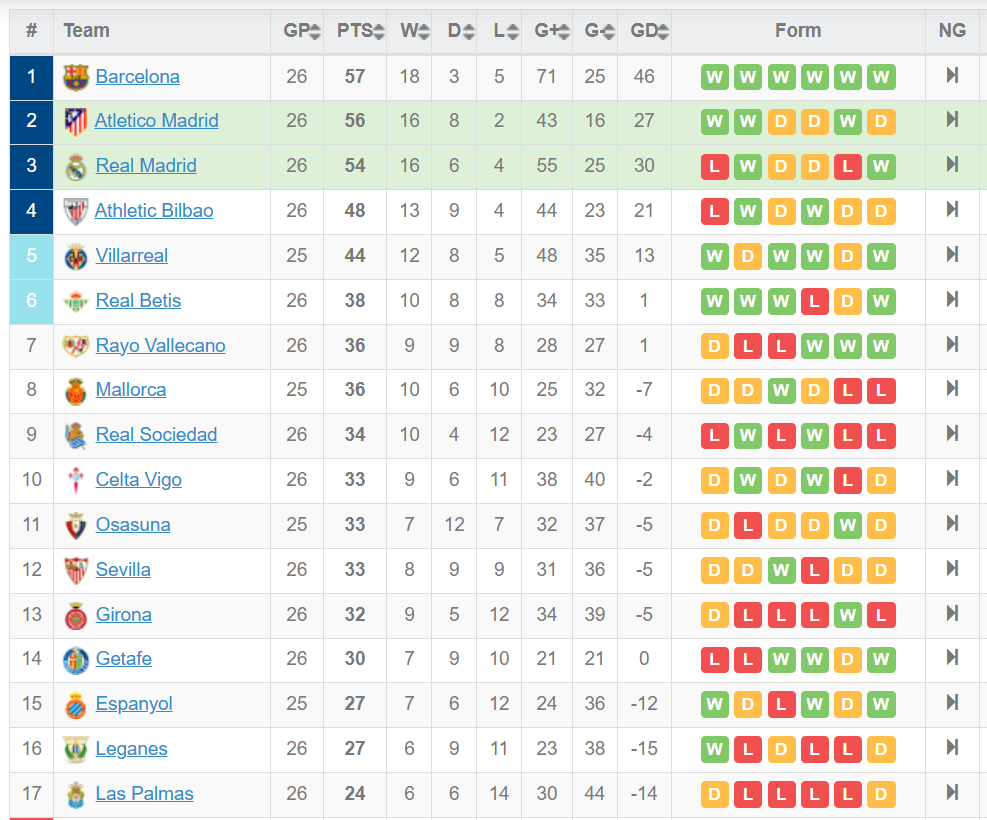Click the Form column header
Image resolution: width=987 pixels, height=820 pixels.
tap(798, 31)
